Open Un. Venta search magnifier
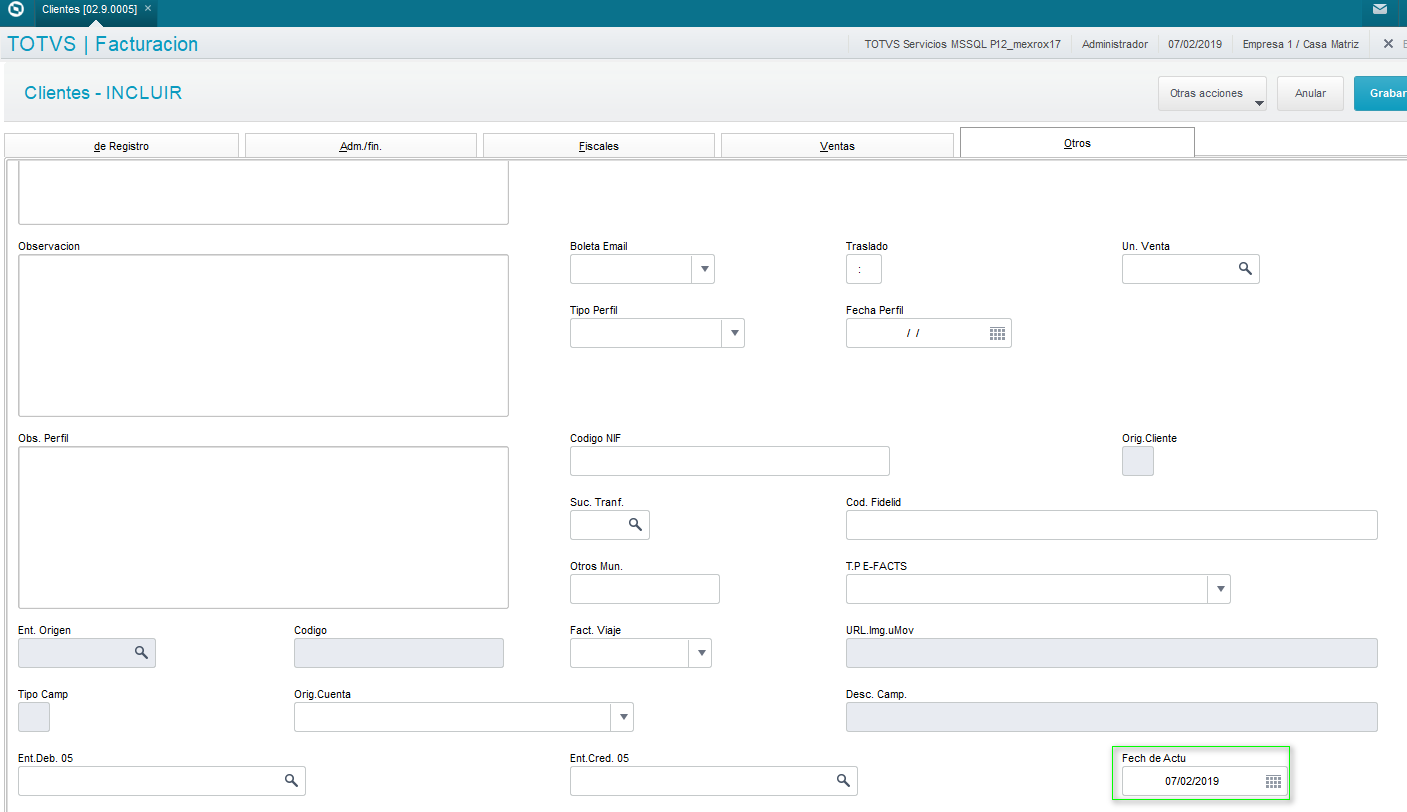 click(x=1245, y=269)
